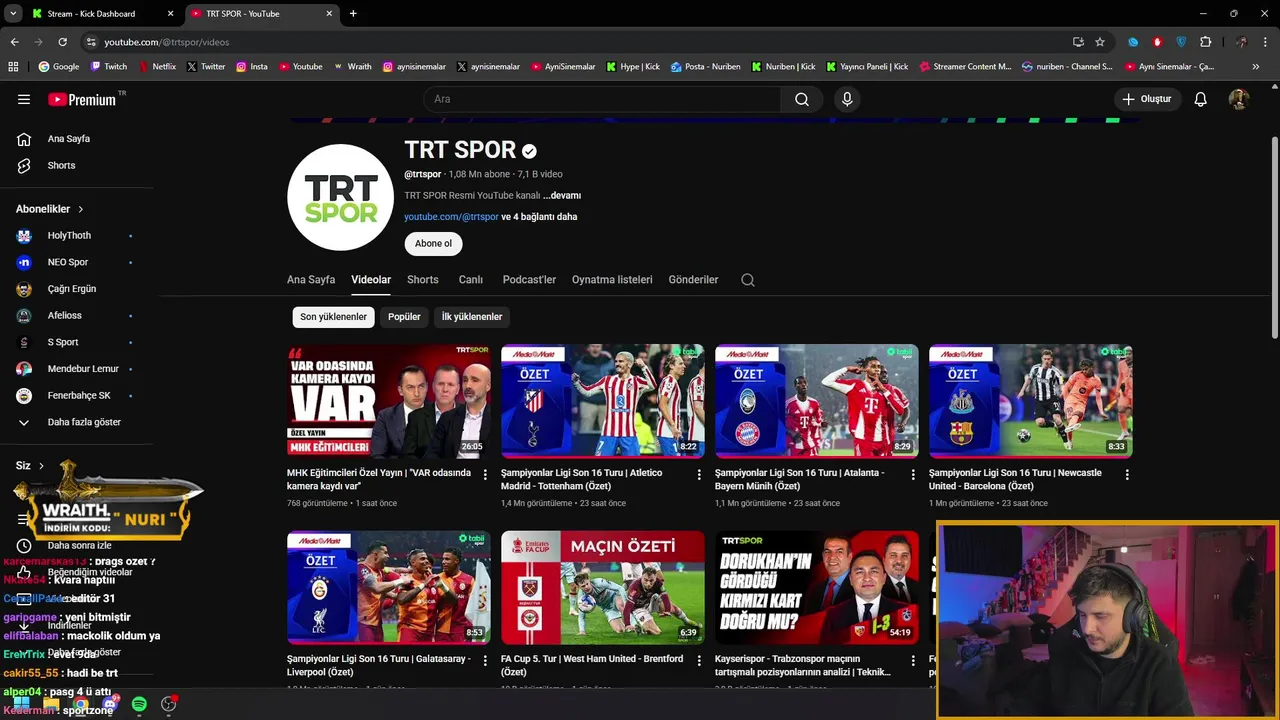Search within the TRT SPOR channel

click(748, 280)
